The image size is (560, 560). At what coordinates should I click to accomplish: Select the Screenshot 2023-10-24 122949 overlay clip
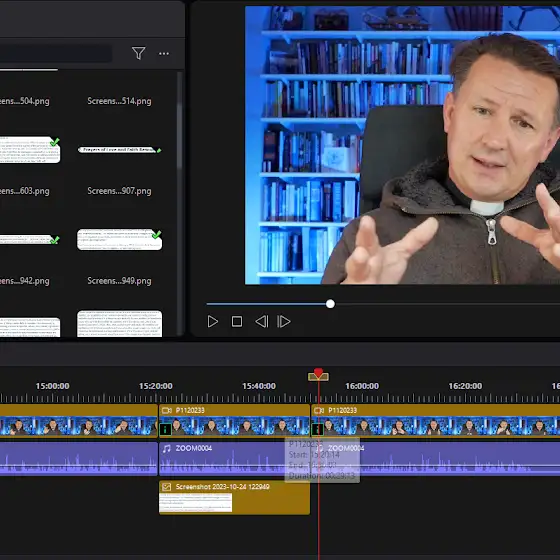(x=234, y=498)
